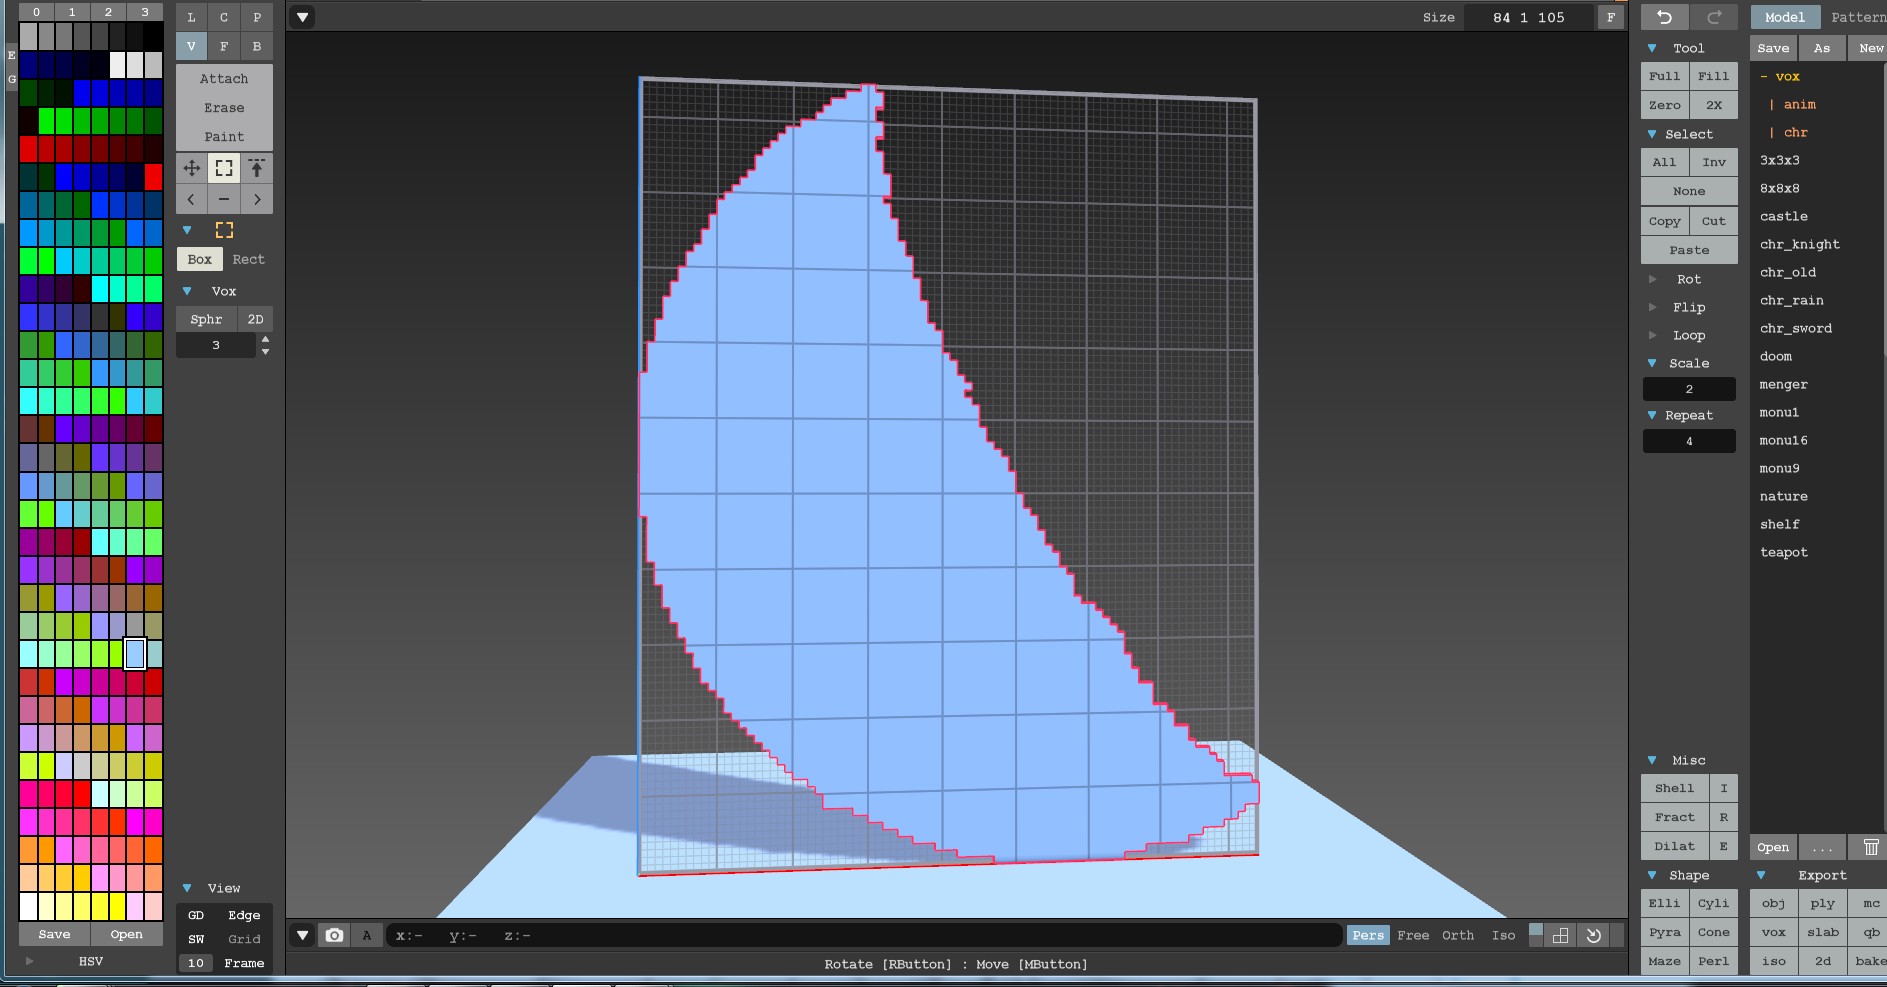
Task: Click the Paint button
Action: 224,136
